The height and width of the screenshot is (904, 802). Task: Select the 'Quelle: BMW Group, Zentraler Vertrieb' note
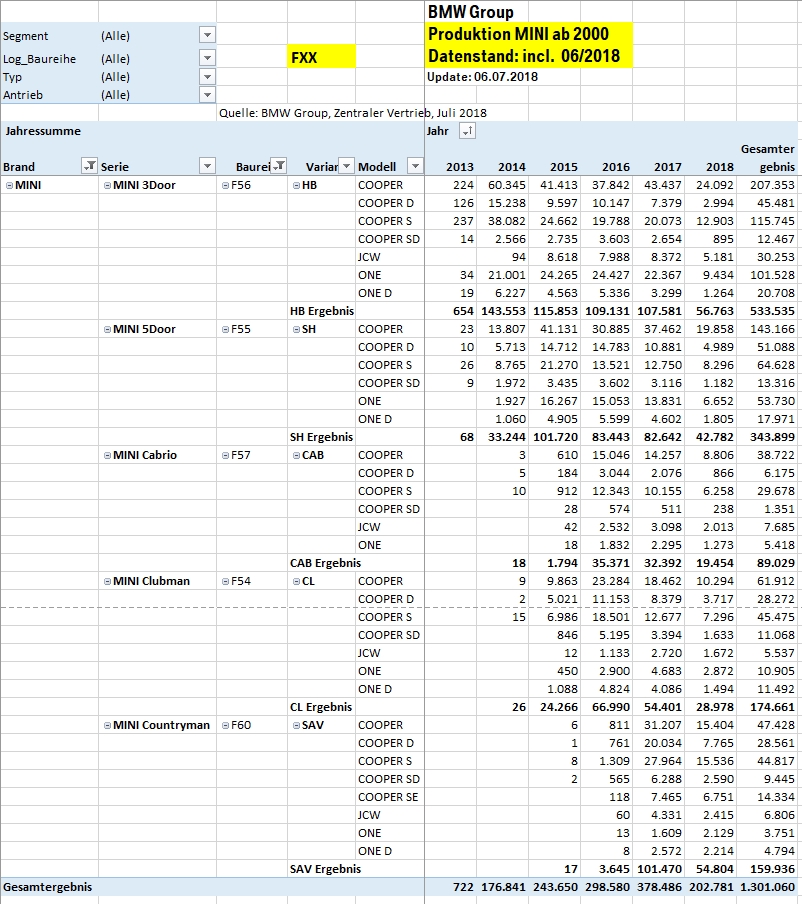(353, 113)
